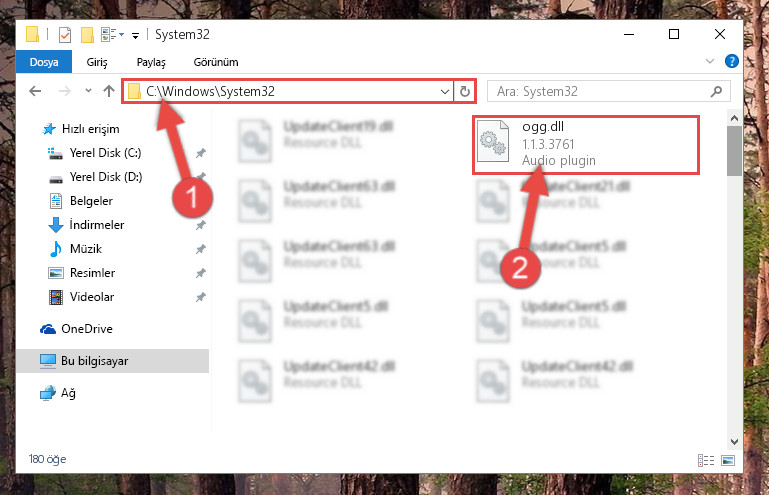Toggle the pin beside Müzik
The image size is (769, 495).
(201, 249)
